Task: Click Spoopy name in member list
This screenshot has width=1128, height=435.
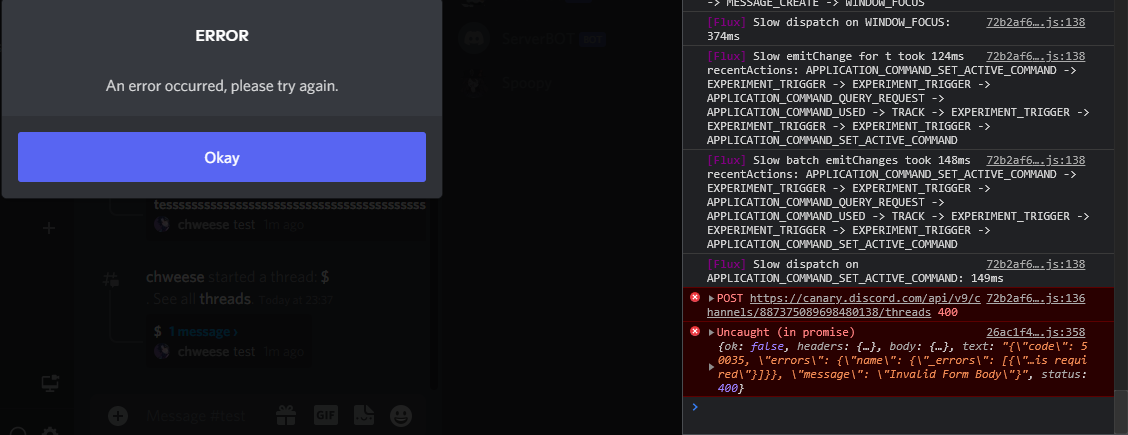Action: (x=527, y=83)
